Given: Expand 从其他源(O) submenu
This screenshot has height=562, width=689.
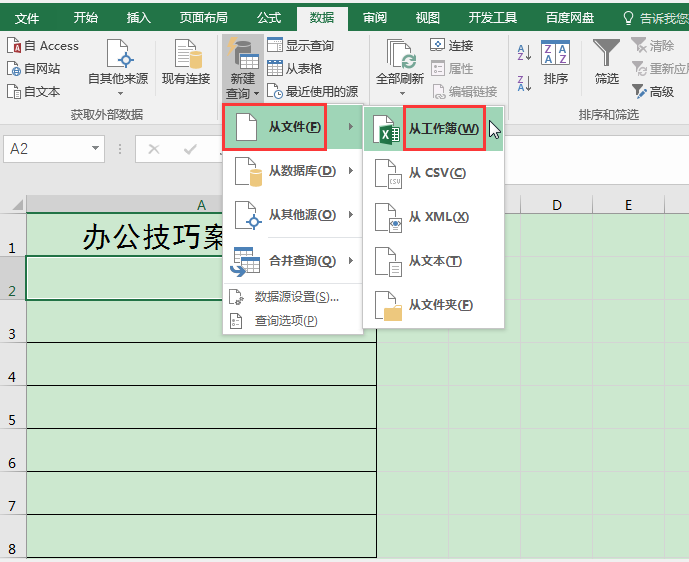Looking at the screenshot, I should tap(293, 215).
